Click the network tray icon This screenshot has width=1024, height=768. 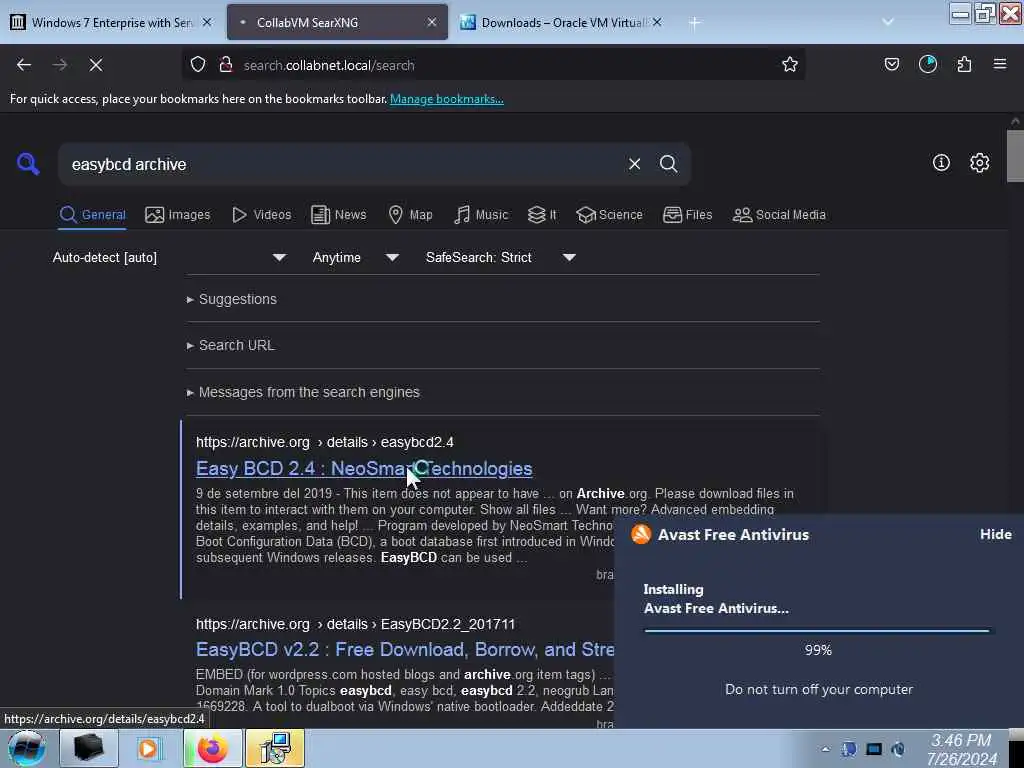click(x=874, y=749)
